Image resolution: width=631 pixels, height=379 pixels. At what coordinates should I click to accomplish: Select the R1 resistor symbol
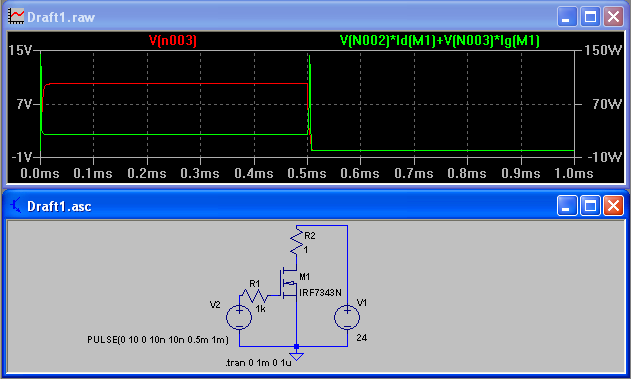click(x=254, y=296)
